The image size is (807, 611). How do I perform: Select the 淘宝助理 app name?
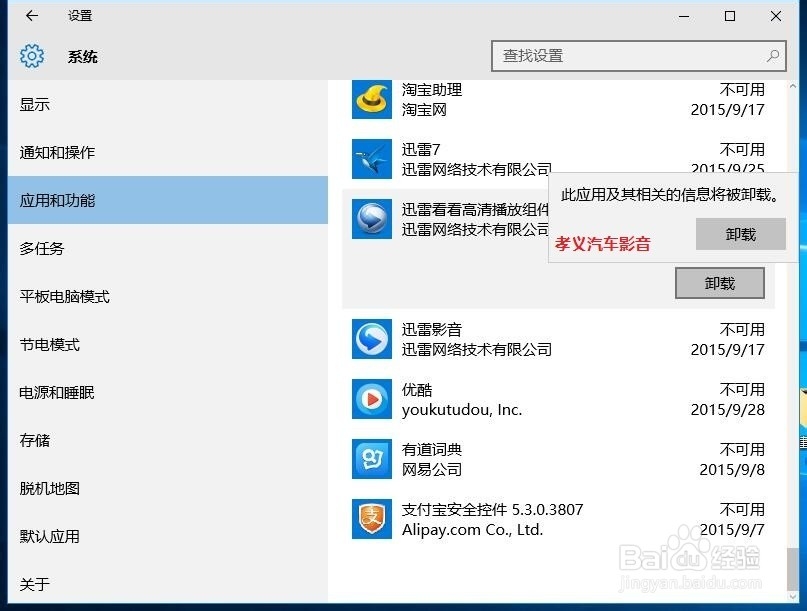coord(432,90)
